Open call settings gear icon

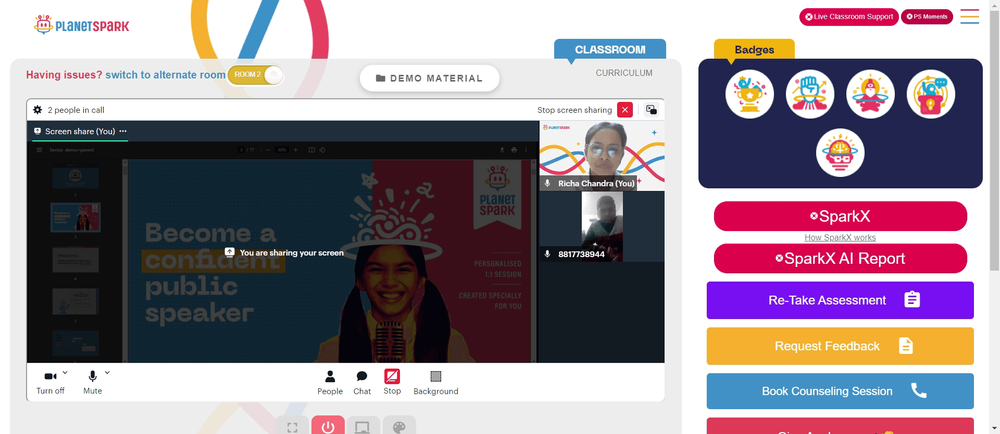[x=38, y=110]
